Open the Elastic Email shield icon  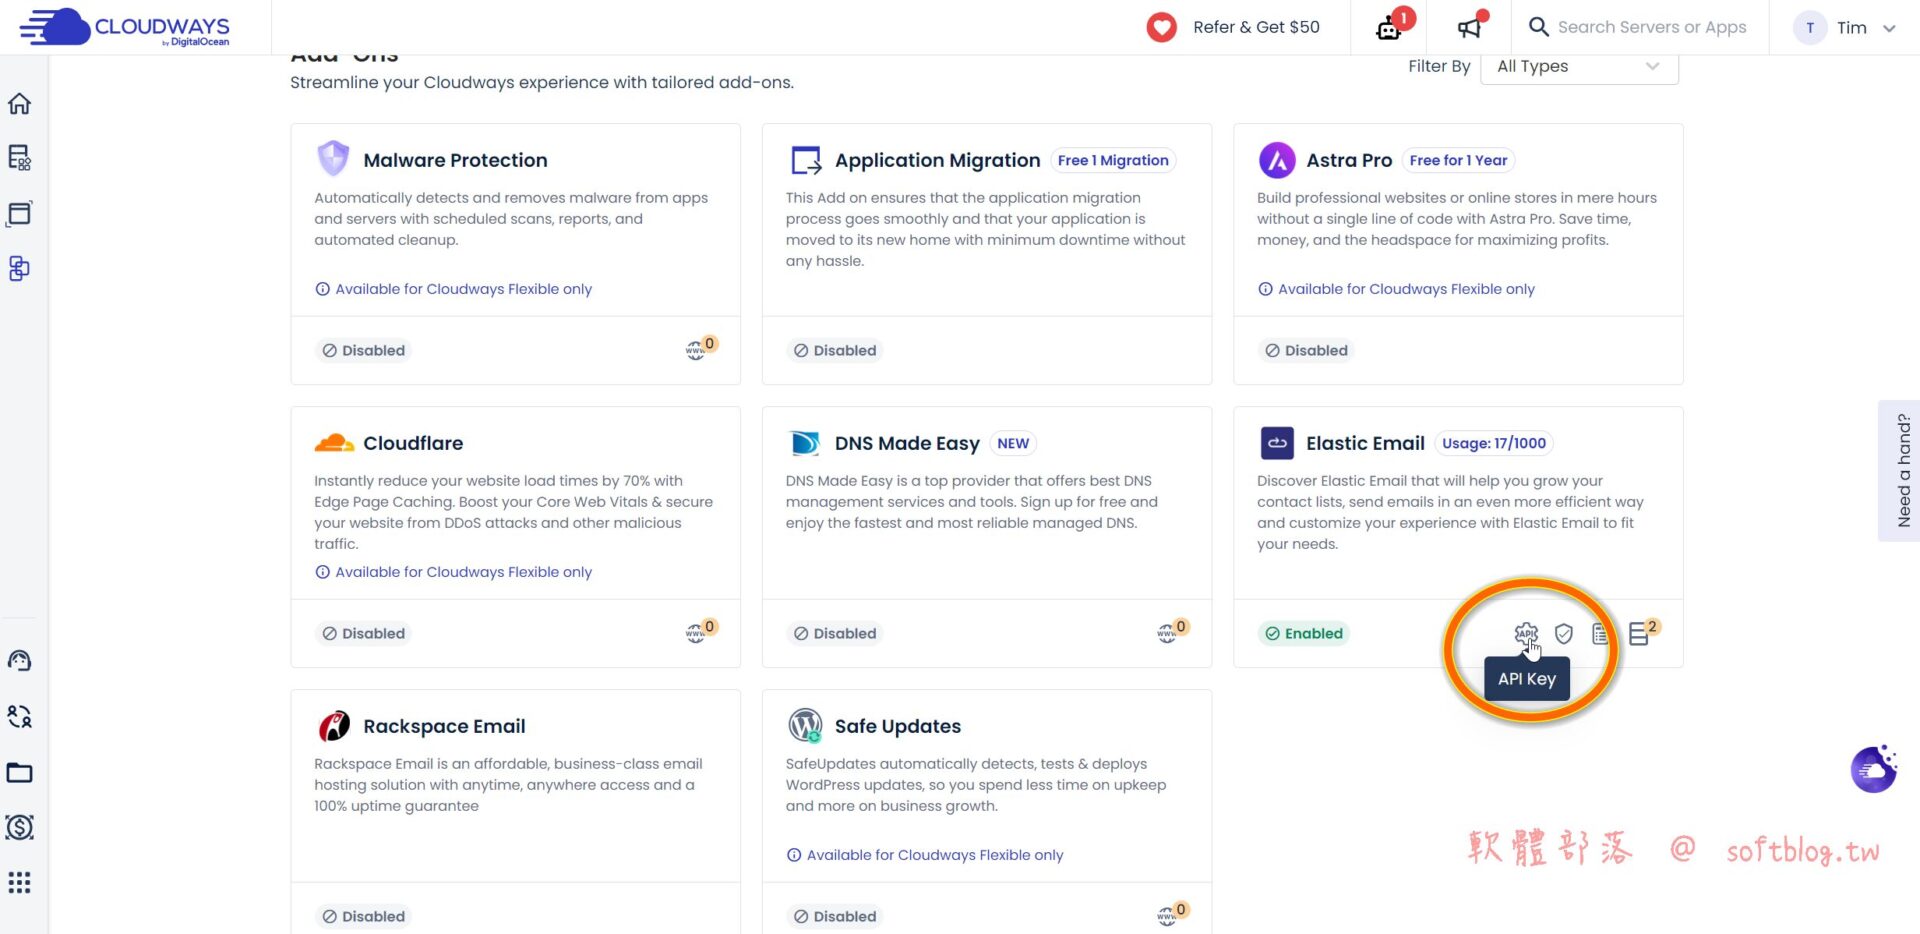coord(1563,634)
